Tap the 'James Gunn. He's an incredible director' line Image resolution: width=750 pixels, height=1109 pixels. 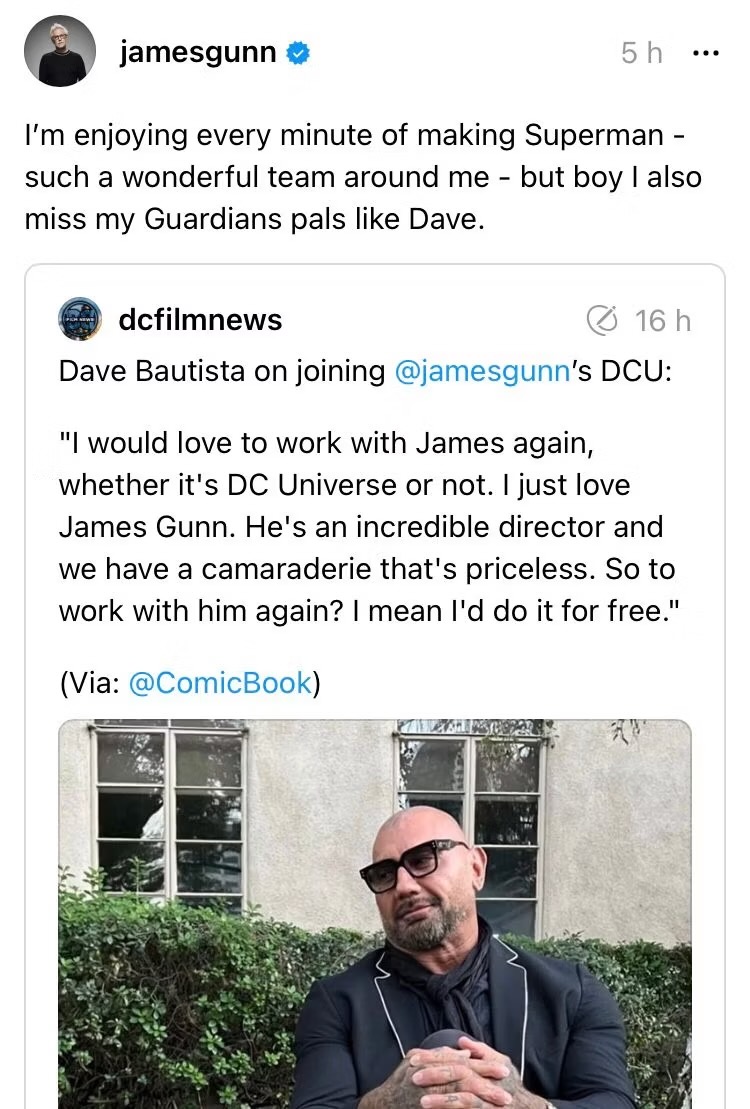361,527
